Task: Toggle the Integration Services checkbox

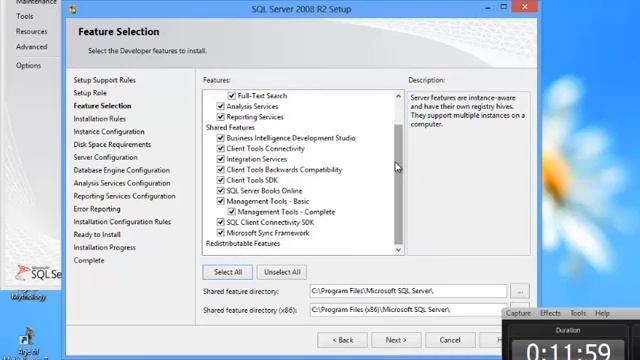Action: [220, 159]
